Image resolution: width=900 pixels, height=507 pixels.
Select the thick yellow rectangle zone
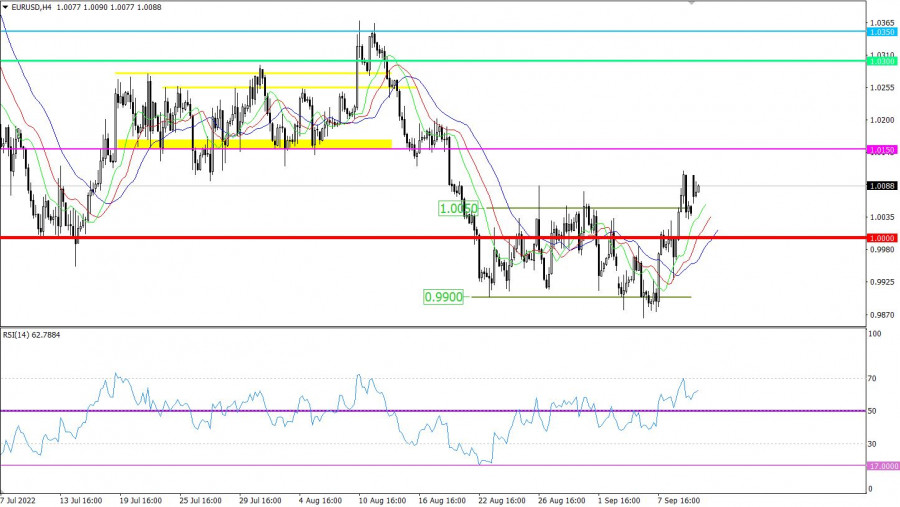point(254,144)
